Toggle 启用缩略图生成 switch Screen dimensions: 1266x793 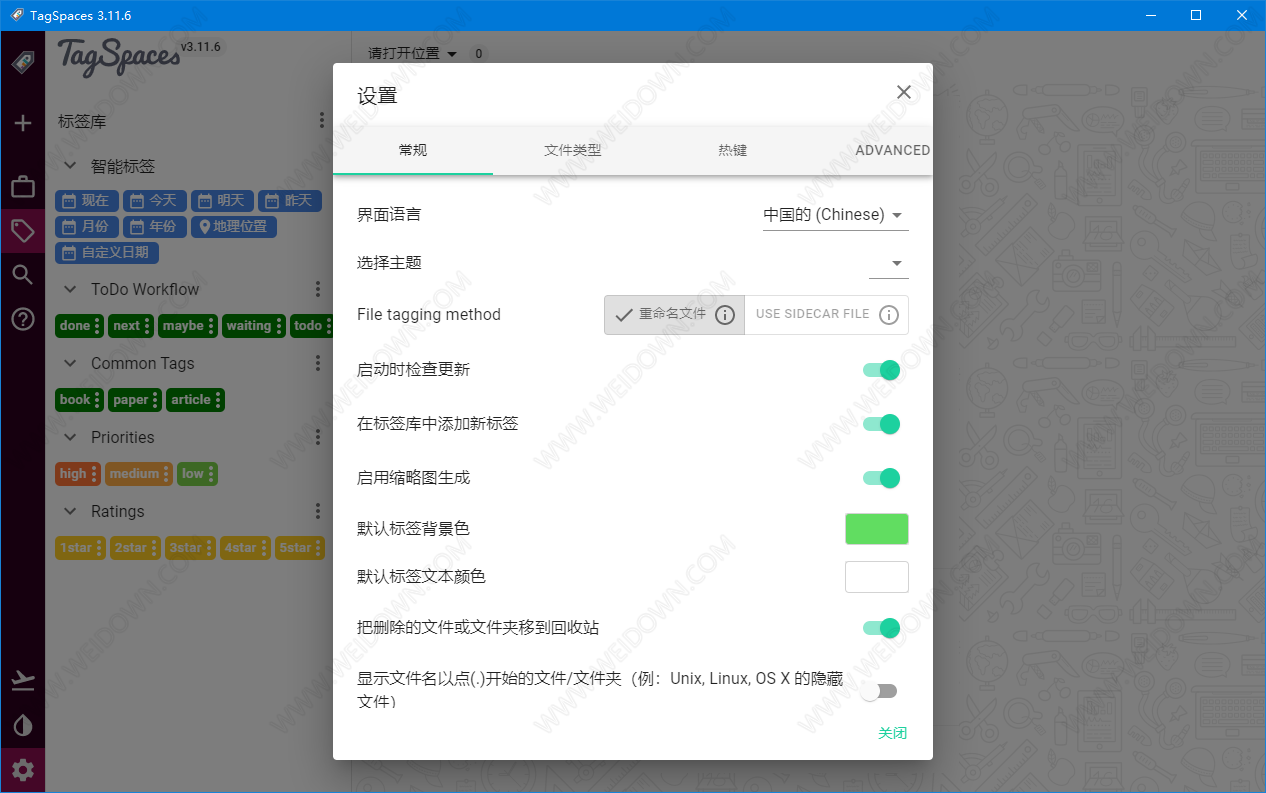click(882, 478)
